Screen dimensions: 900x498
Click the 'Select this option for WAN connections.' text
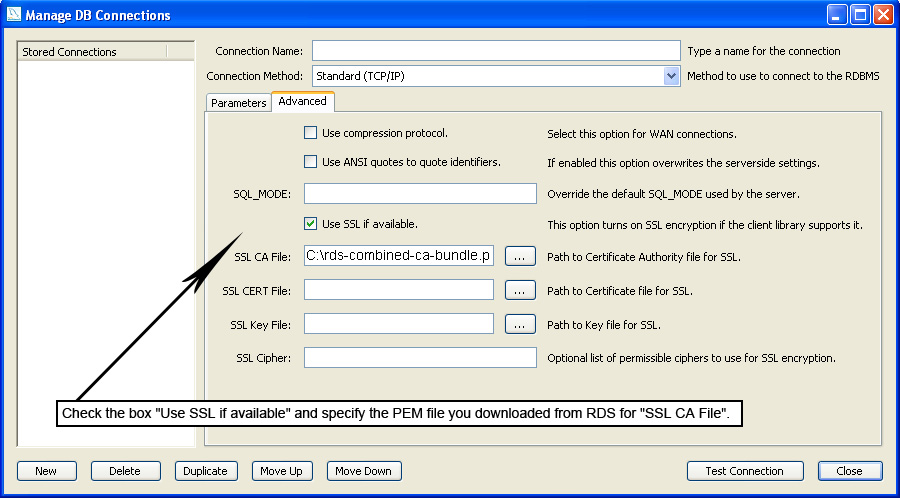642,134
